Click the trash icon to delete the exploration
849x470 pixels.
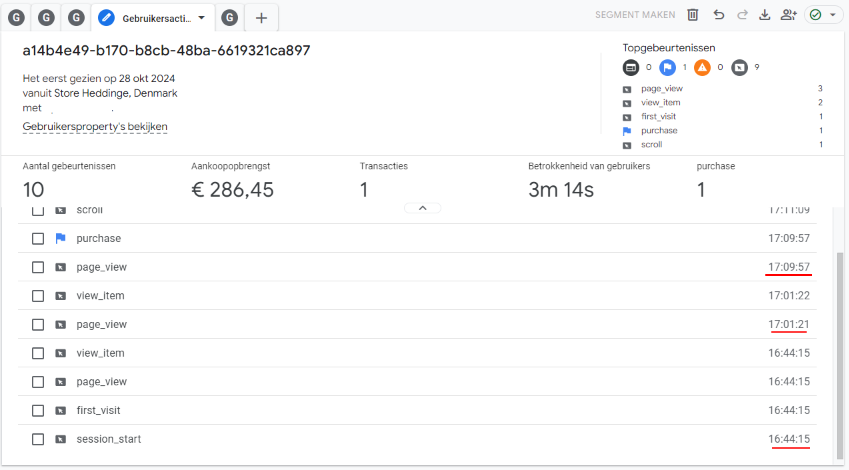[x=693, y=15]
